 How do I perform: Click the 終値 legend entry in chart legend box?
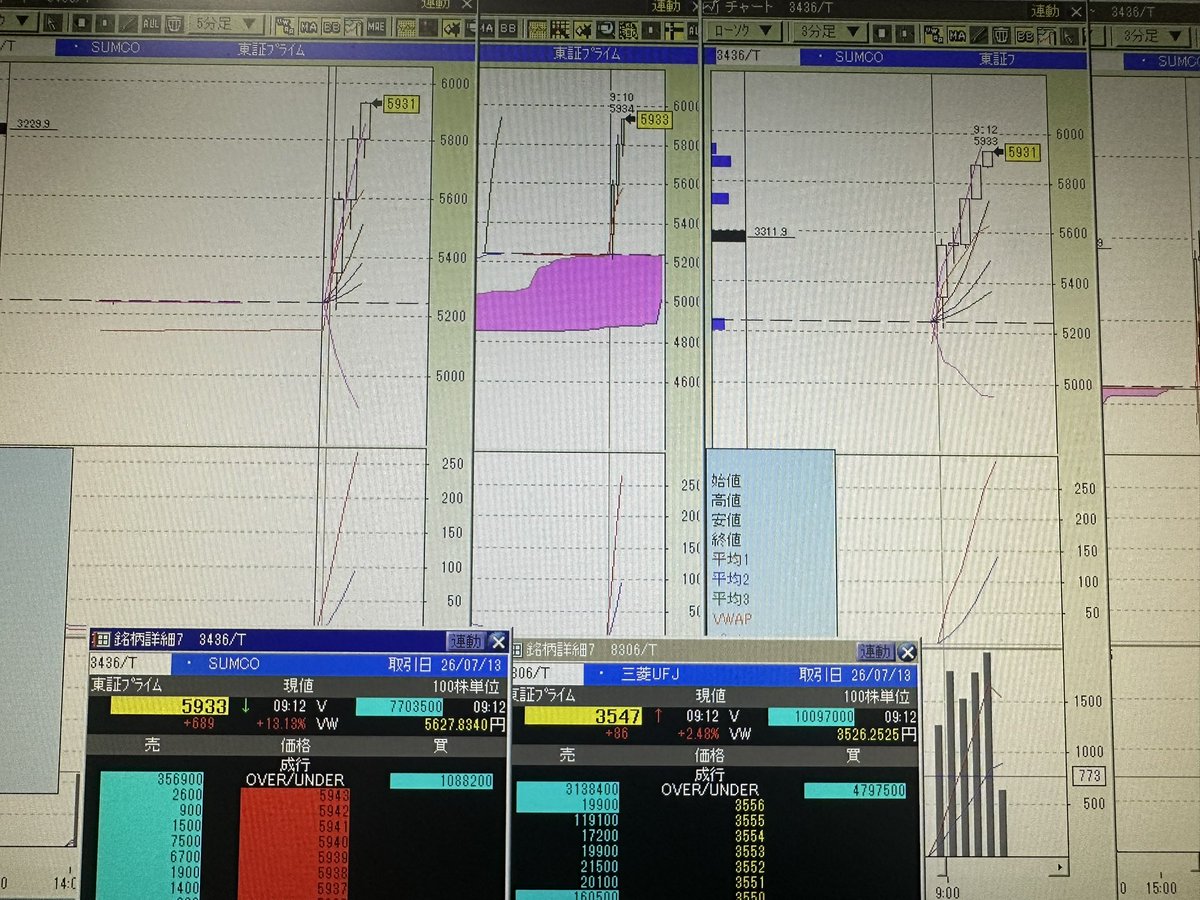pyautogui.click(x=726, y=539)
